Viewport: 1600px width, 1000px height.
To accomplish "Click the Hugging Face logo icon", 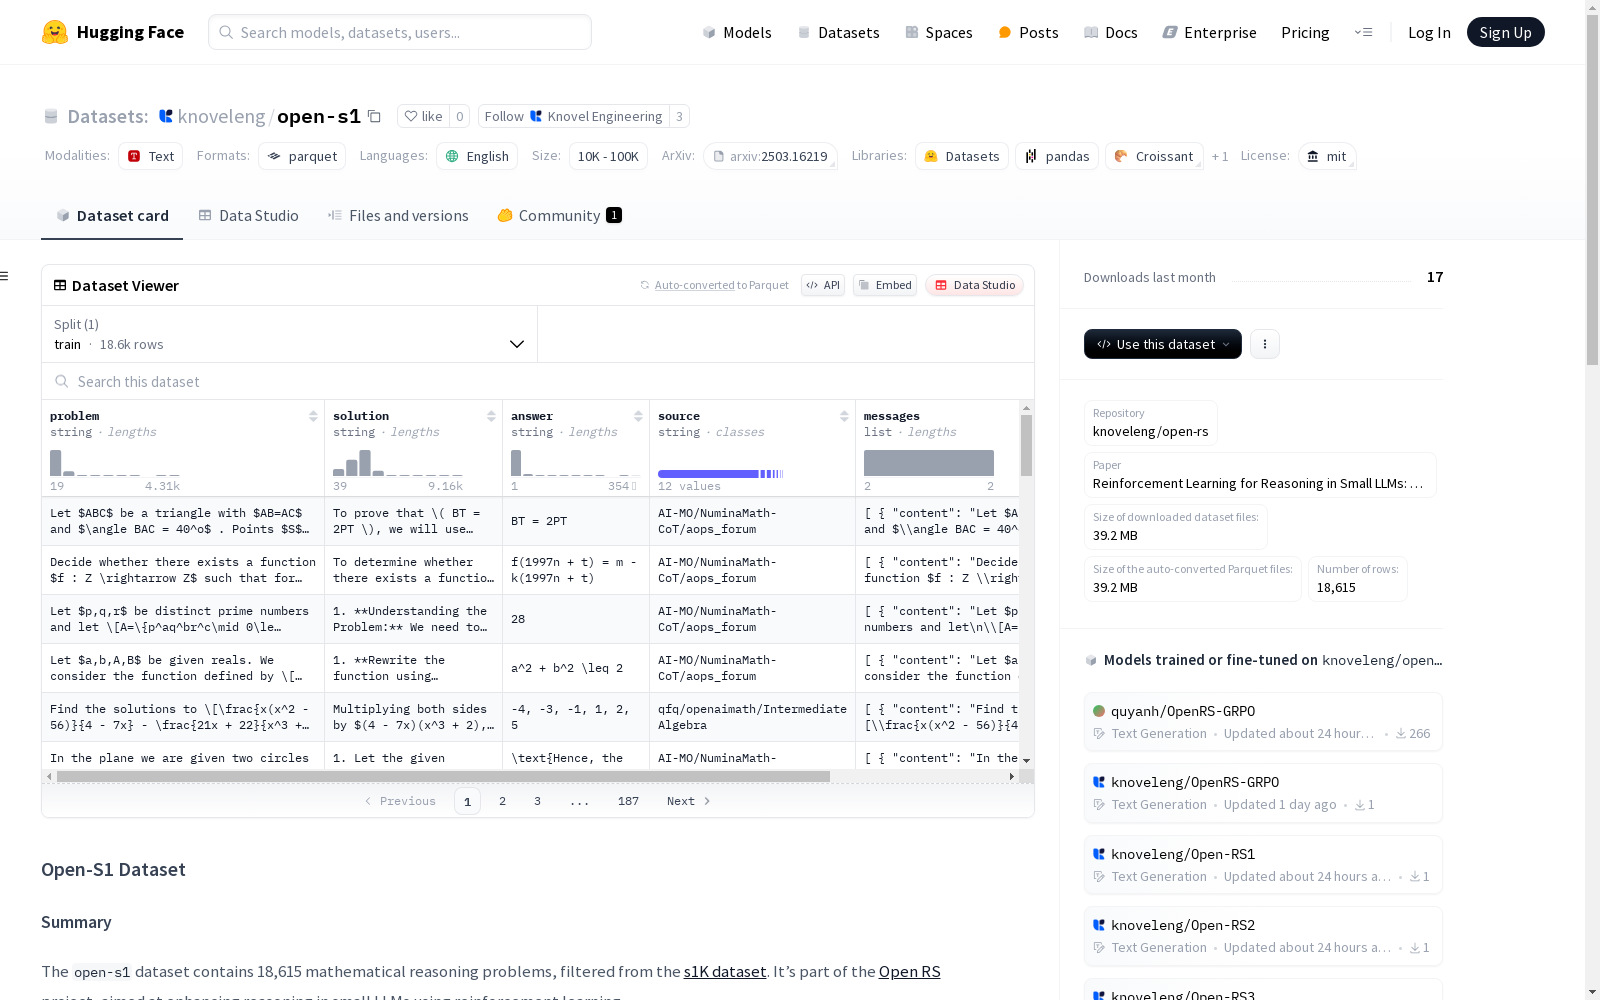I will pos(55,32).
